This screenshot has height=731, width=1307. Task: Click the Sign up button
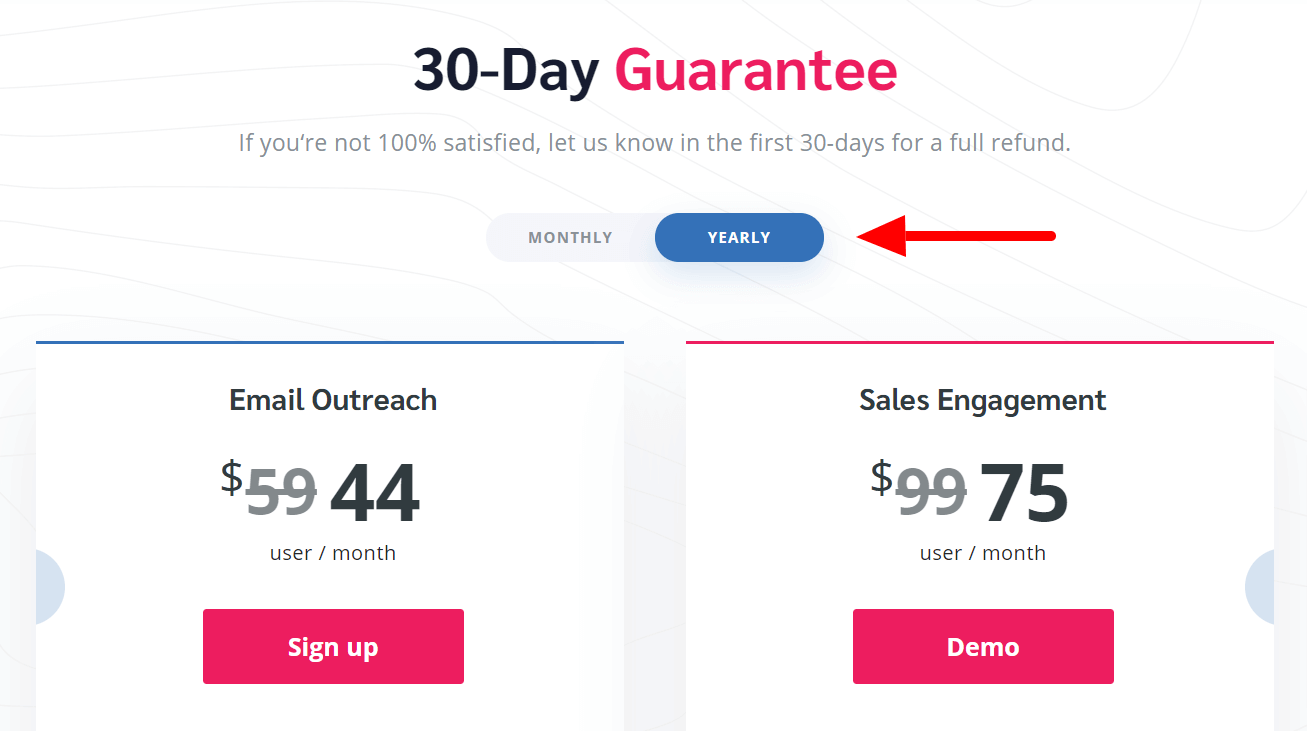point(333,647)
